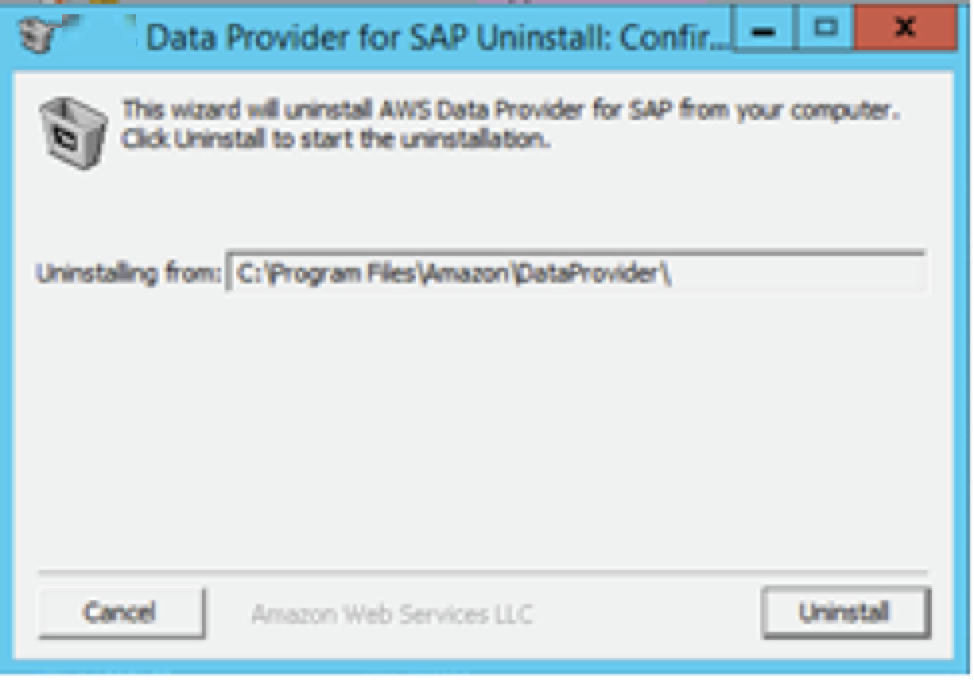Click the Uninstall button
The width and height of the screenshot is (974, 682).
pos(846,614)
